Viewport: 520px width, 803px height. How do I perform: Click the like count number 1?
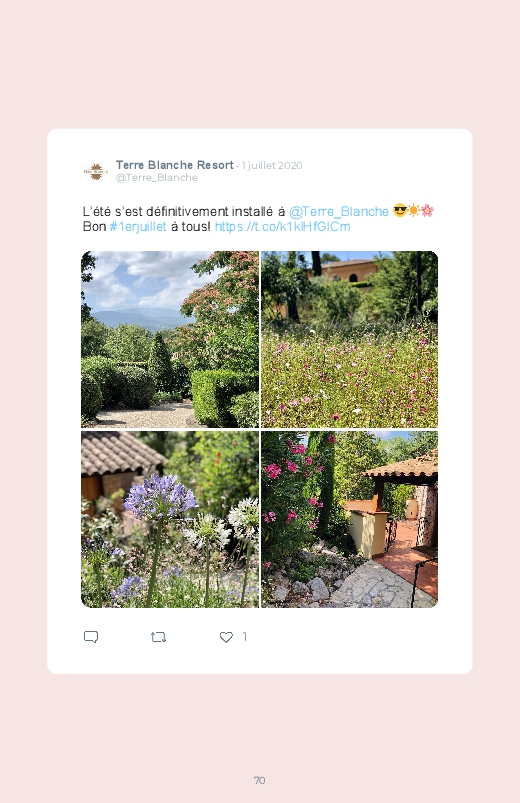tap(245, 637)
